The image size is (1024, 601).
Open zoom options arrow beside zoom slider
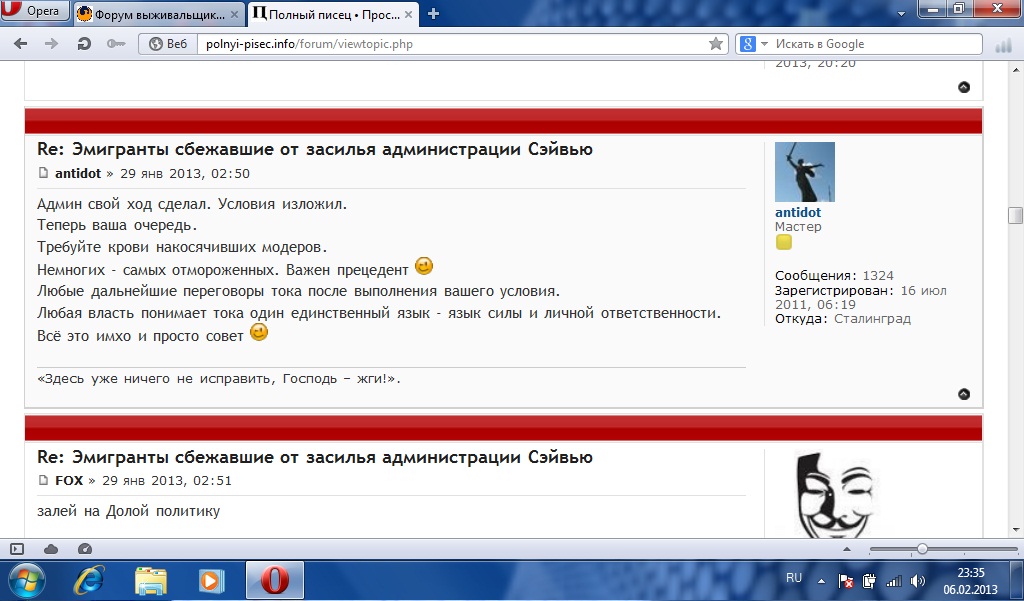click(x=847, y=549)
